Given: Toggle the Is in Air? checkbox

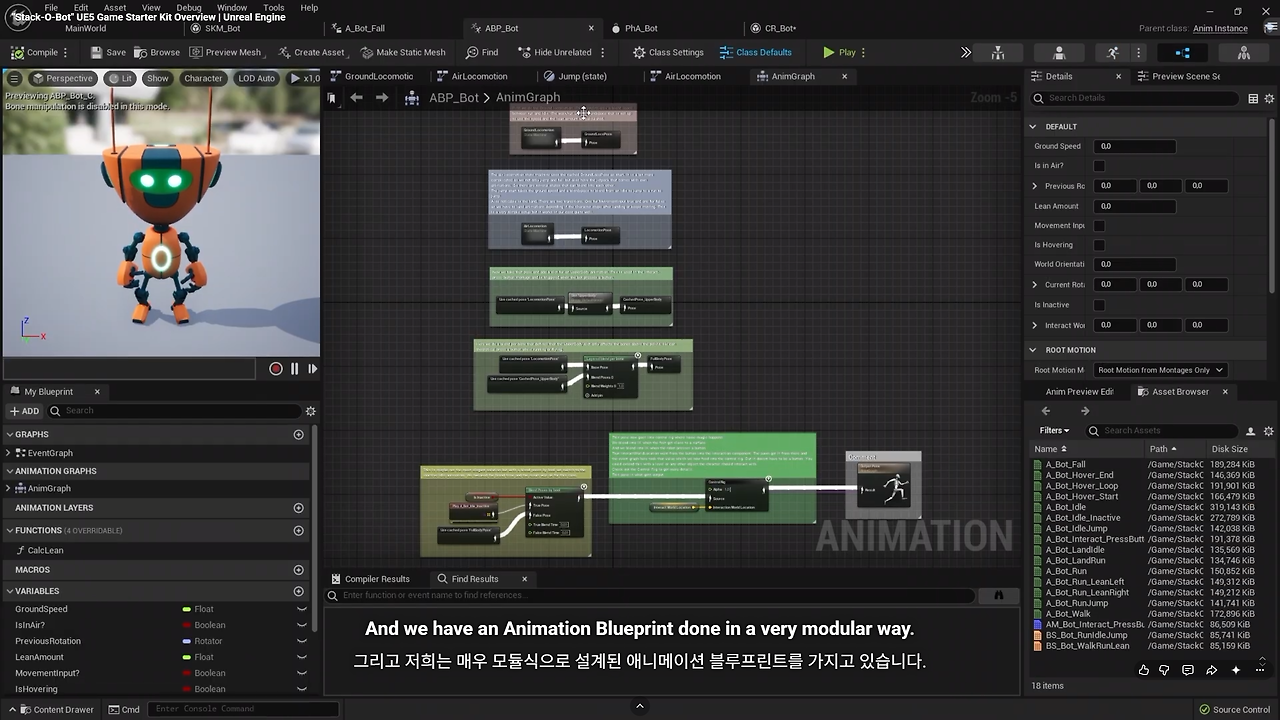Looking at the screenshot, I should pos(1099,166).
